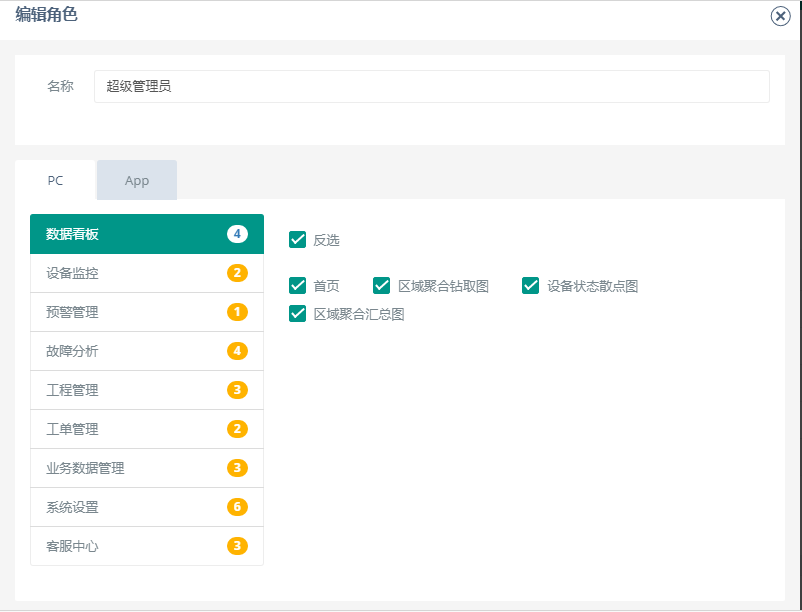Click the 编辑角色 dialog title

[x=47, y=15]
